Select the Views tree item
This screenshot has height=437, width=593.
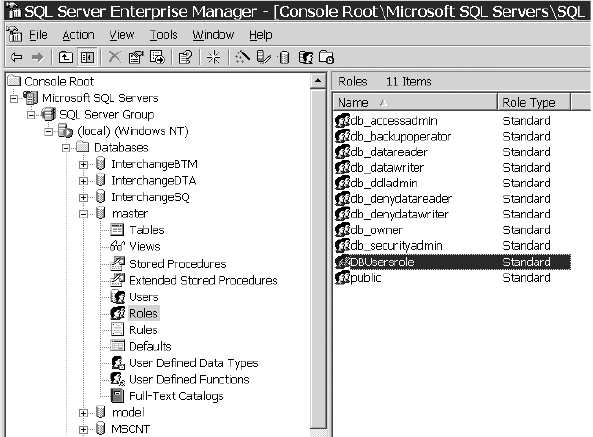[x=145, y=246]
